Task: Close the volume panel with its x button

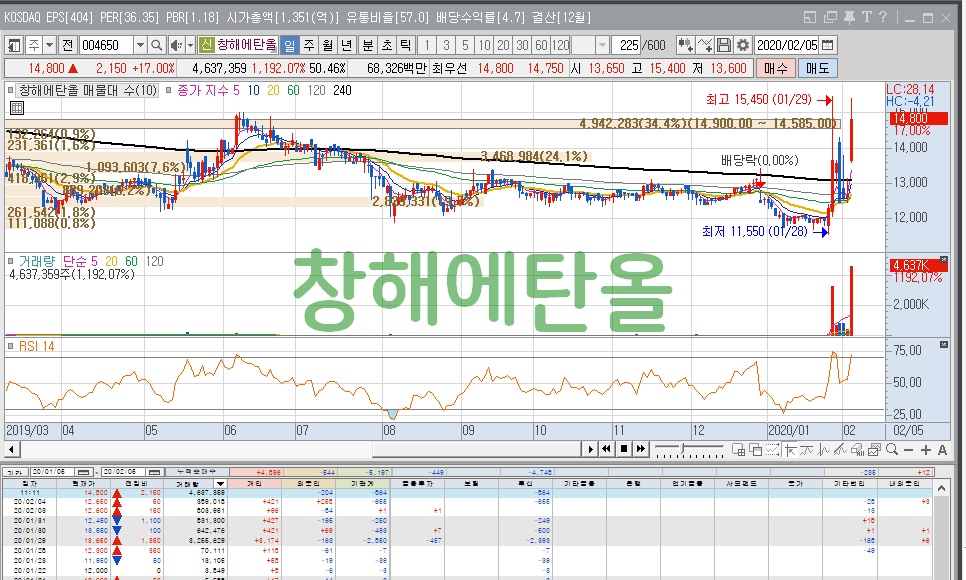Action: 944,259
